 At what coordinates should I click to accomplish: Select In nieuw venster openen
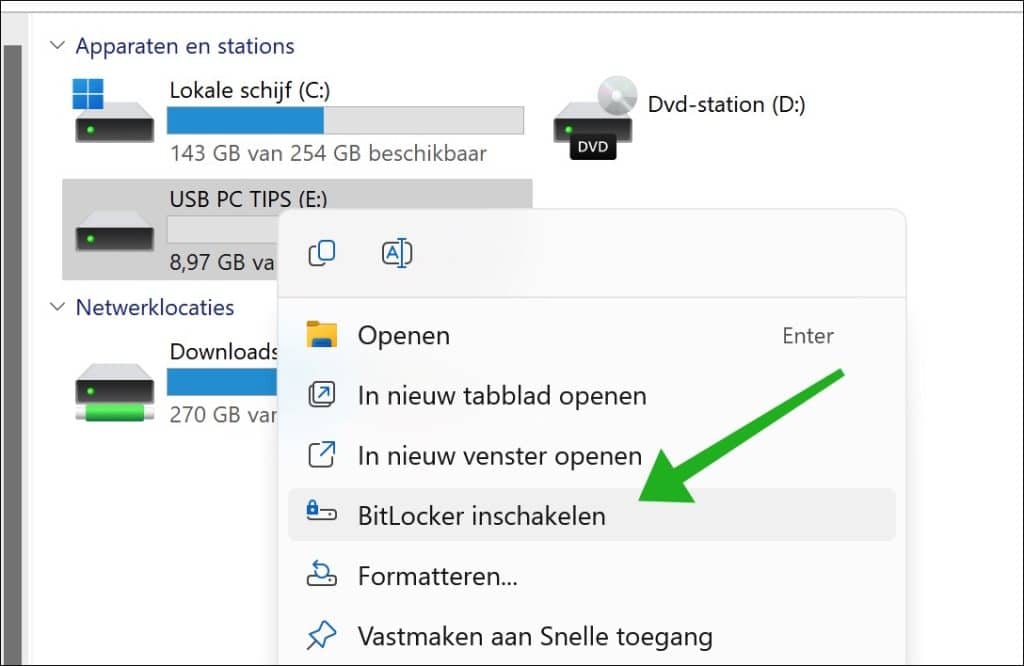pos(592,456)
